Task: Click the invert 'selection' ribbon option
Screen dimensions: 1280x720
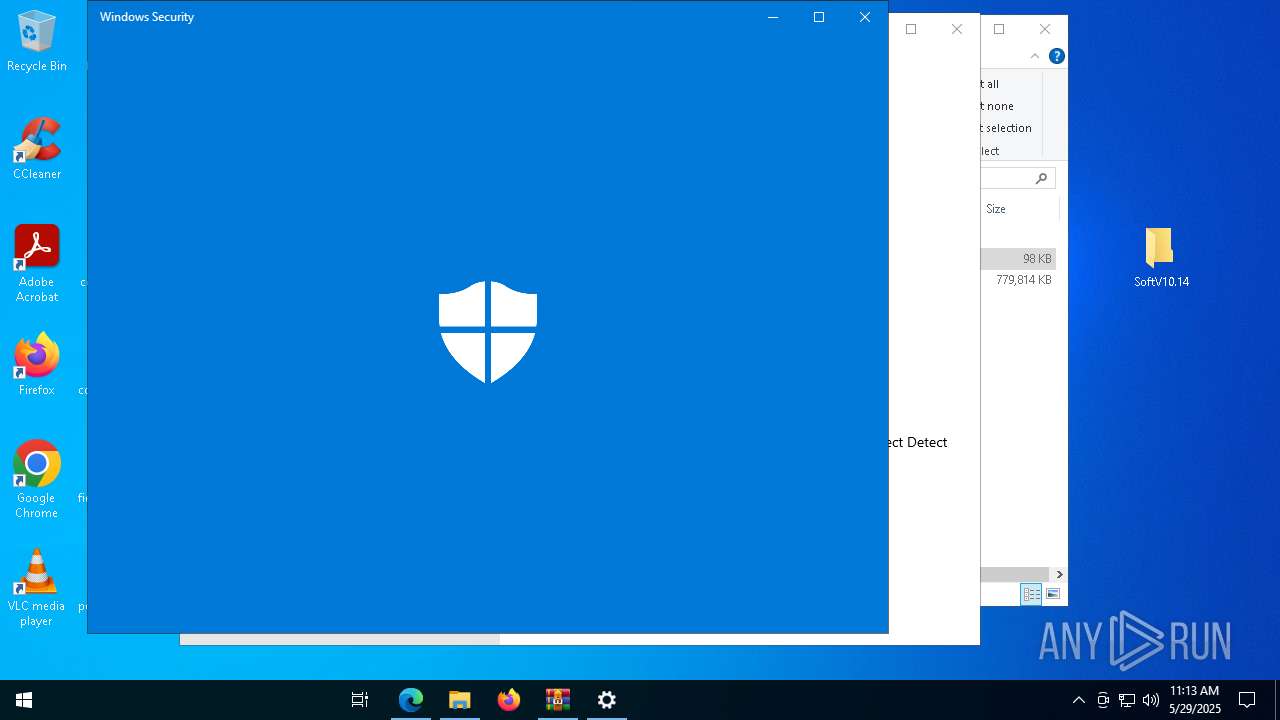Action: 1007,128
